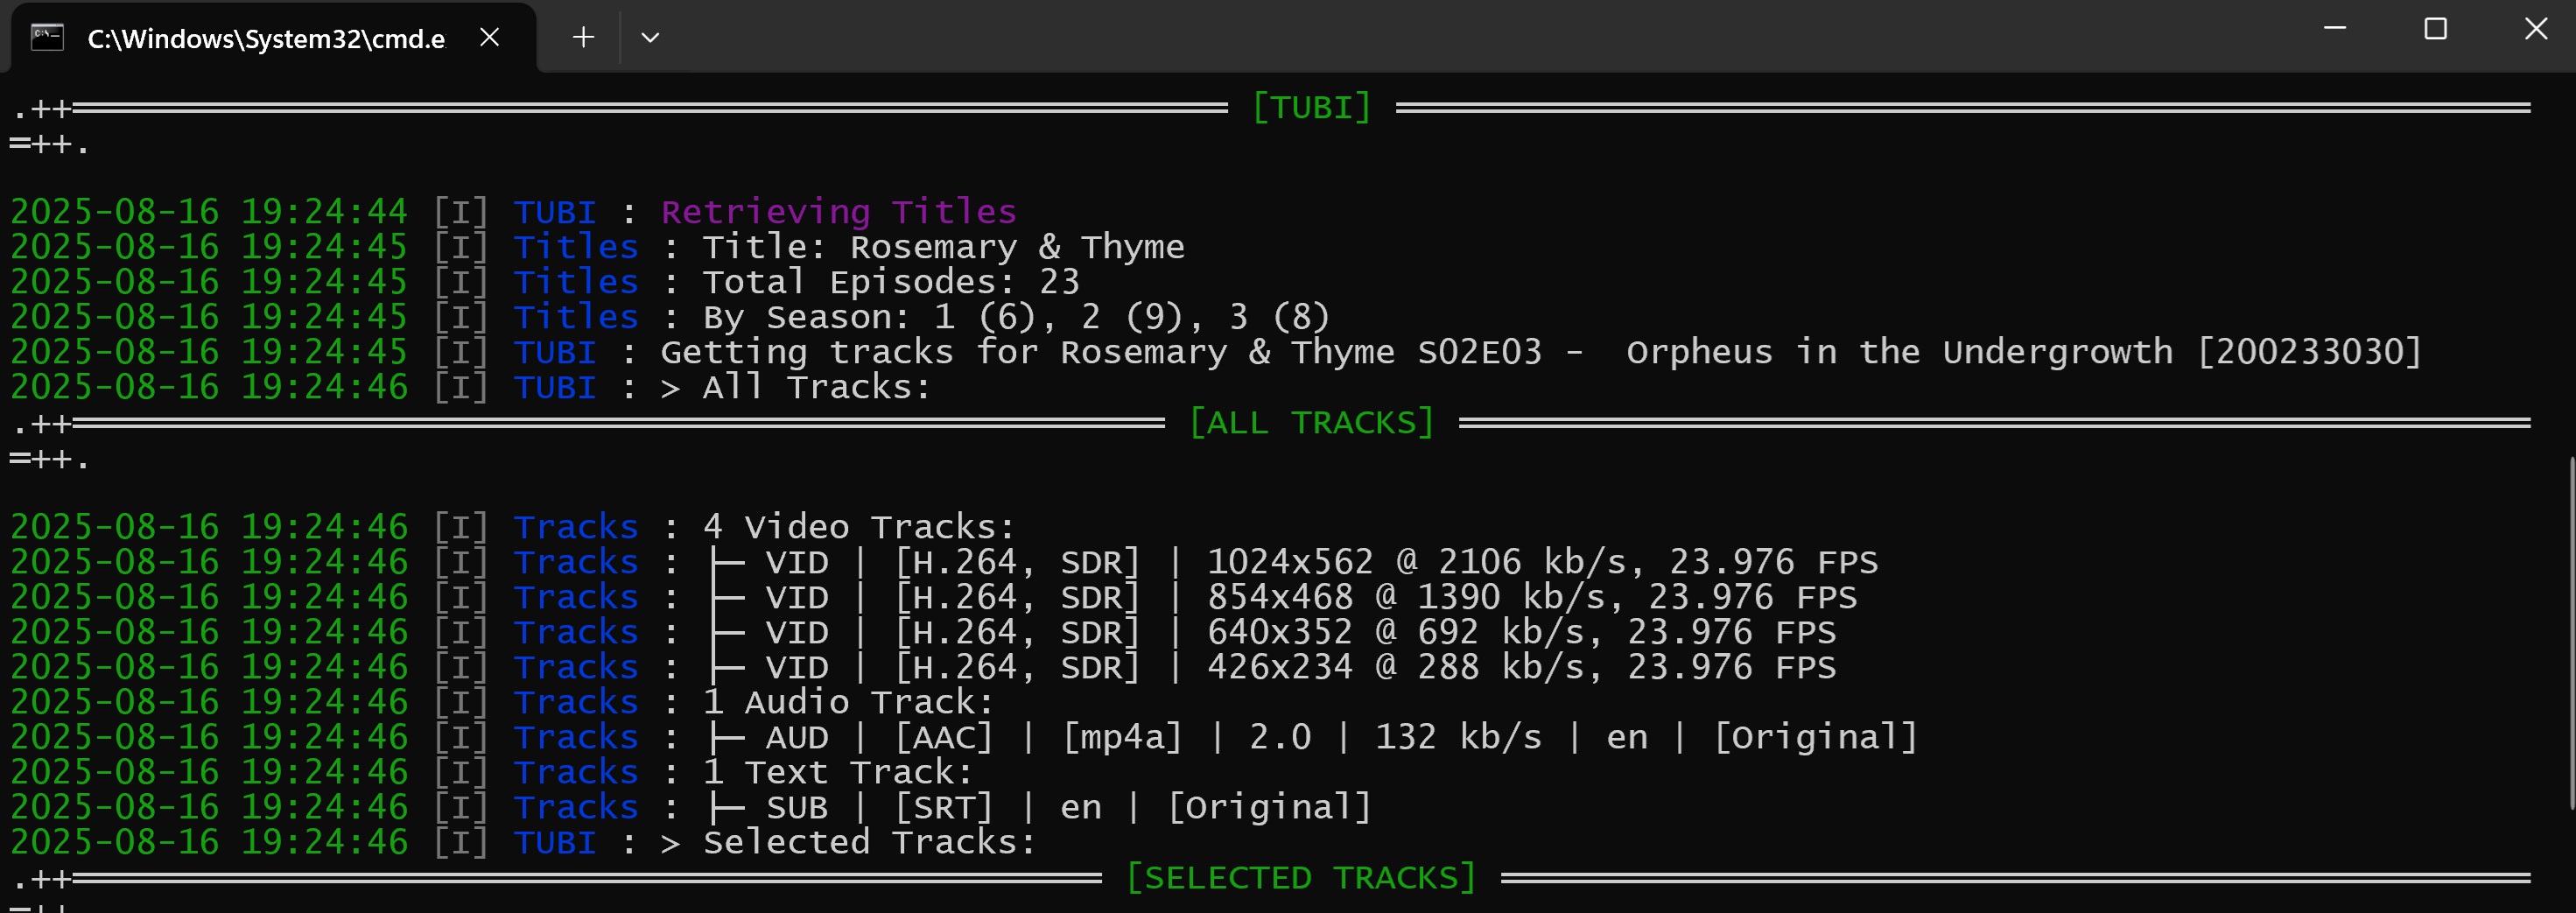Click the 1024x562 @ 2106 kb/s video track
Viewport: 2576px width, 913px height.
(1542, 562)
